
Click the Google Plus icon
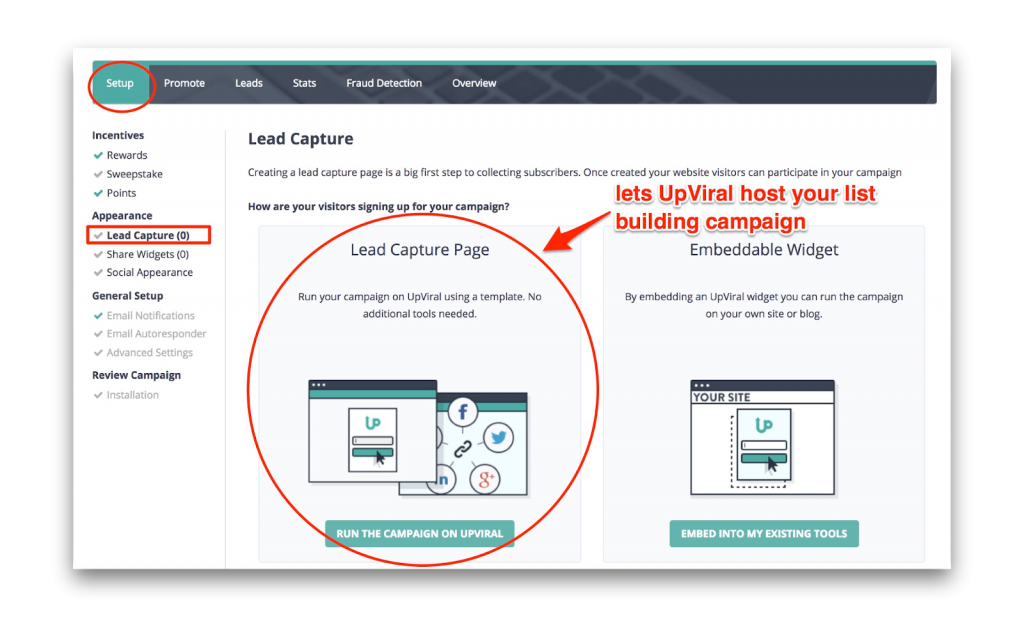point(485,480)
